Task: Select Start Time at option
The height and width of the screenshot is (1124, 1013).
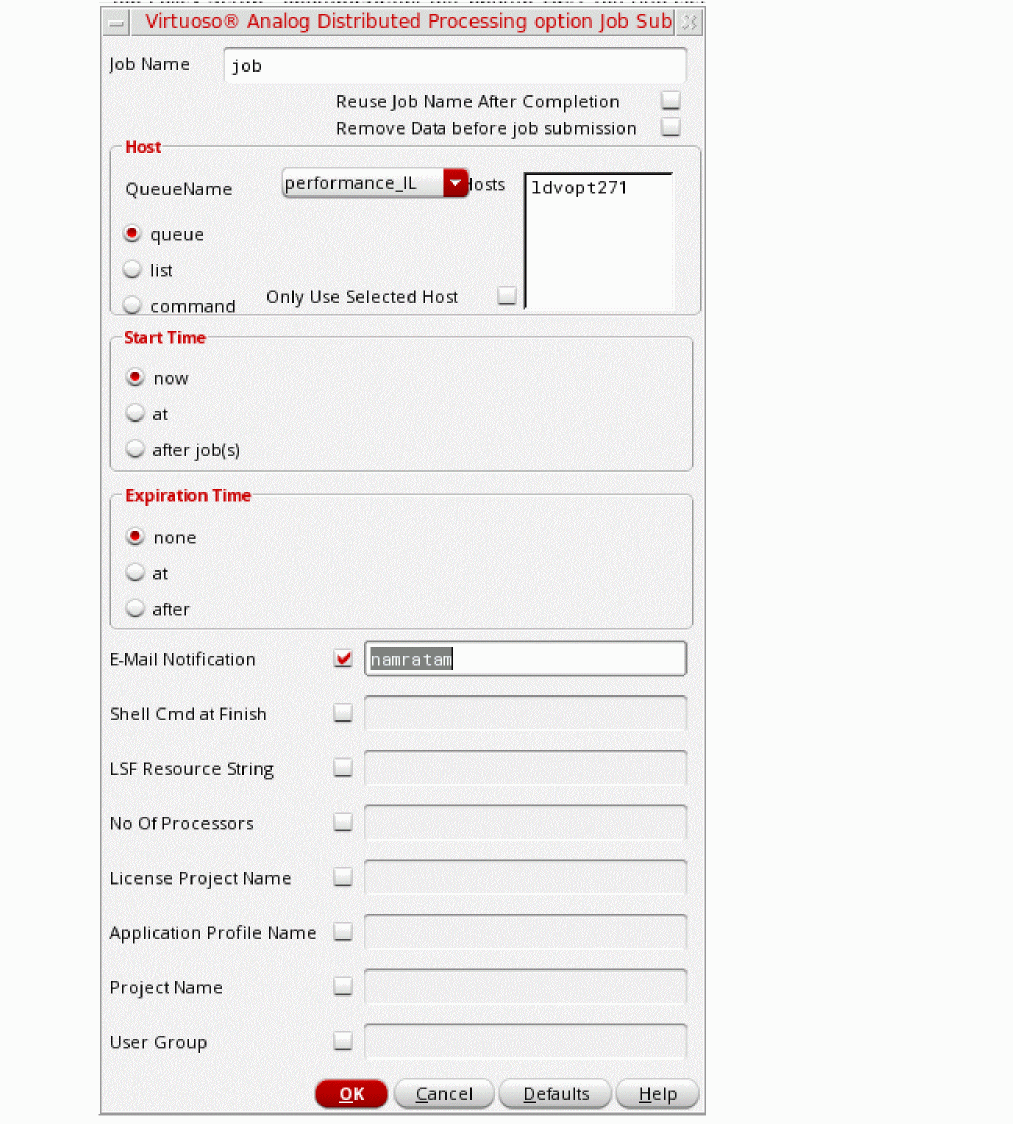Action: pos(135,413)
